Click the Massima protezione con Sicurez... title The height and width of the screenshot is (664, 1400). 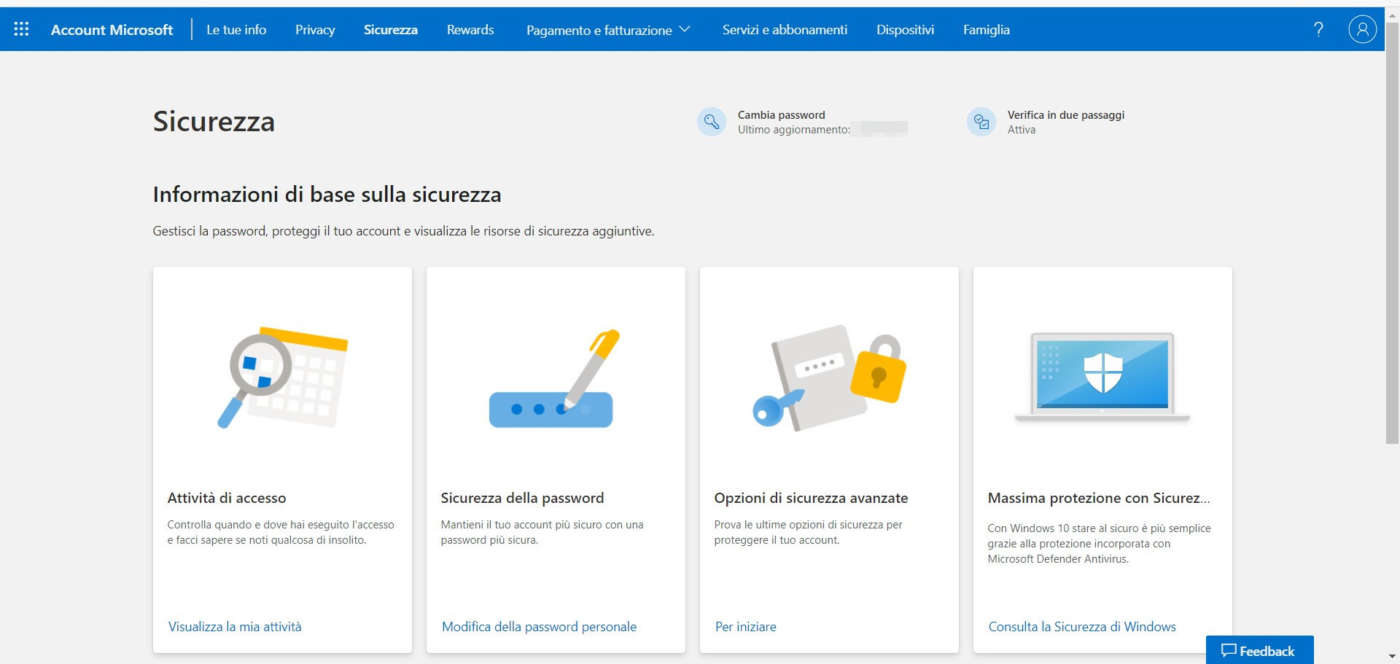point(1099,498)
